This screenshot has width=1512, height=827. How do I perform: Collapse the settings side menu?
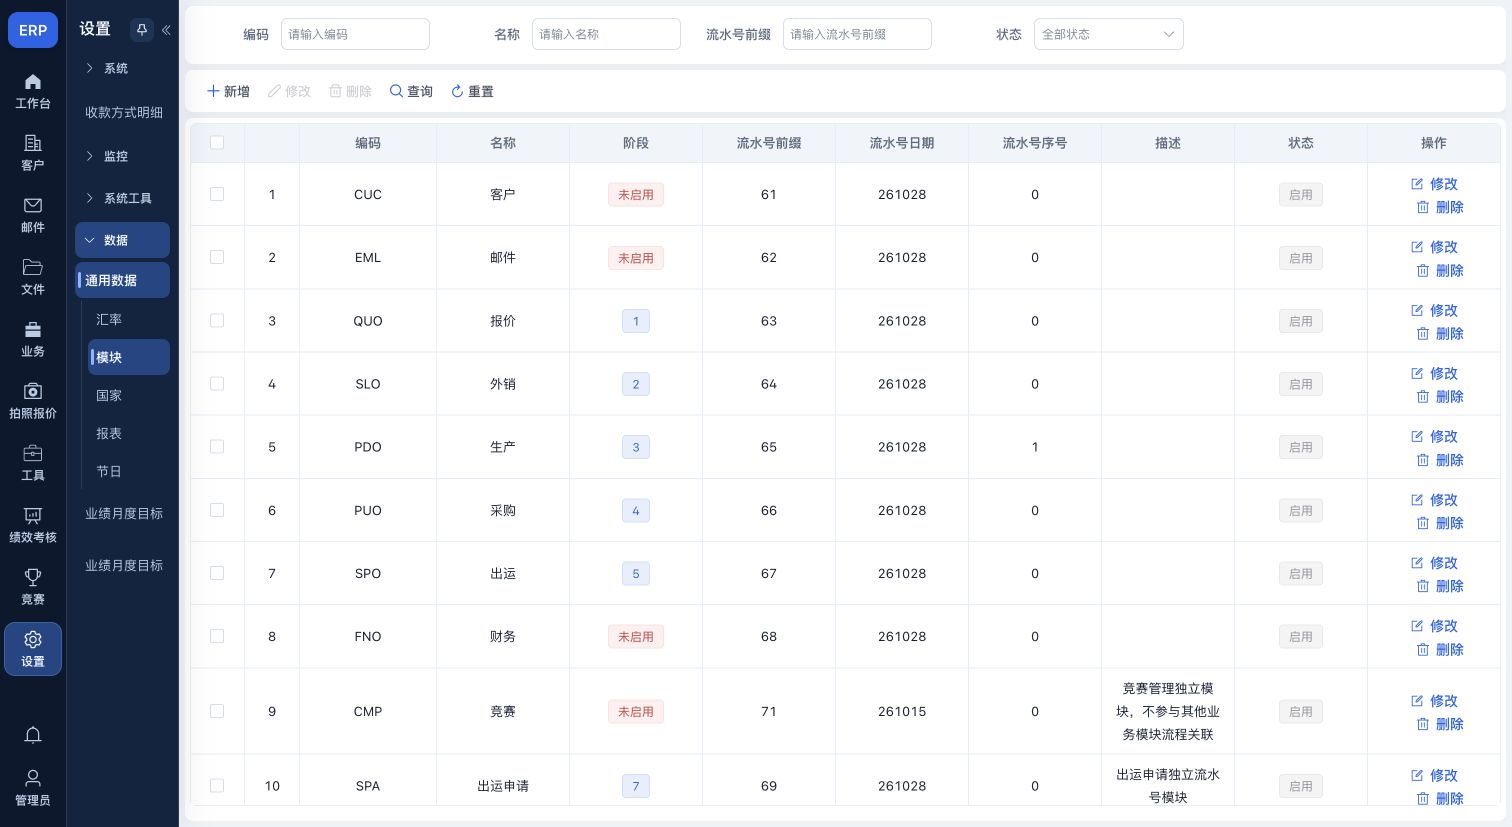tap(166, 30)
